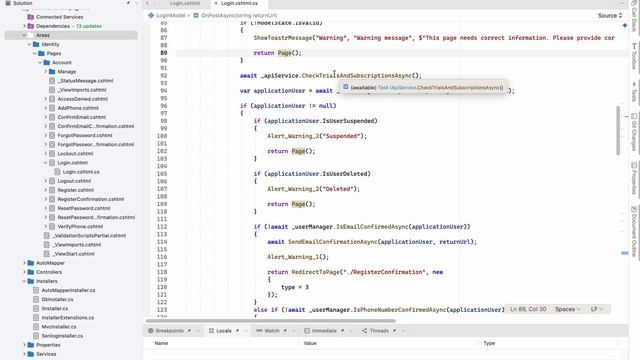Select the first _ViewImports.cshtml under Account
Viewport: 640px width, 360px height.
tap(82, 90)
